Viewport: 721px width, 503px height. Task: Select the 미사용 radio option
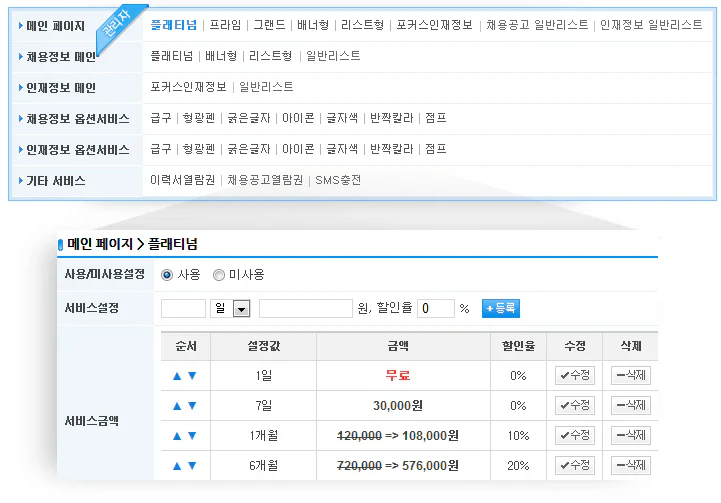pyautogui.click(x=219, y=275)
